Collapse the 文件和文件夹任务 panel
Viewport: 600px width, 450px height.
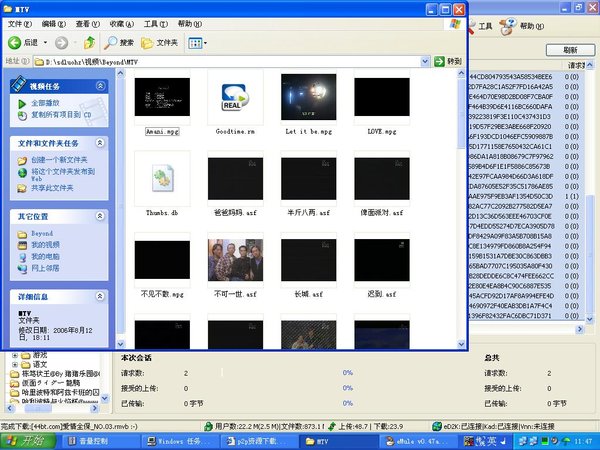100,143
